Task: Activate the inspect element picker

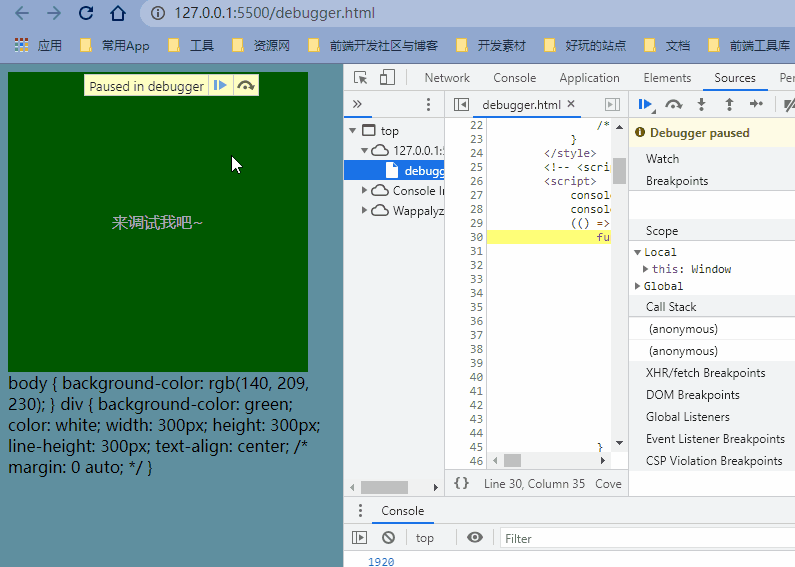Action: click(360, 78)
